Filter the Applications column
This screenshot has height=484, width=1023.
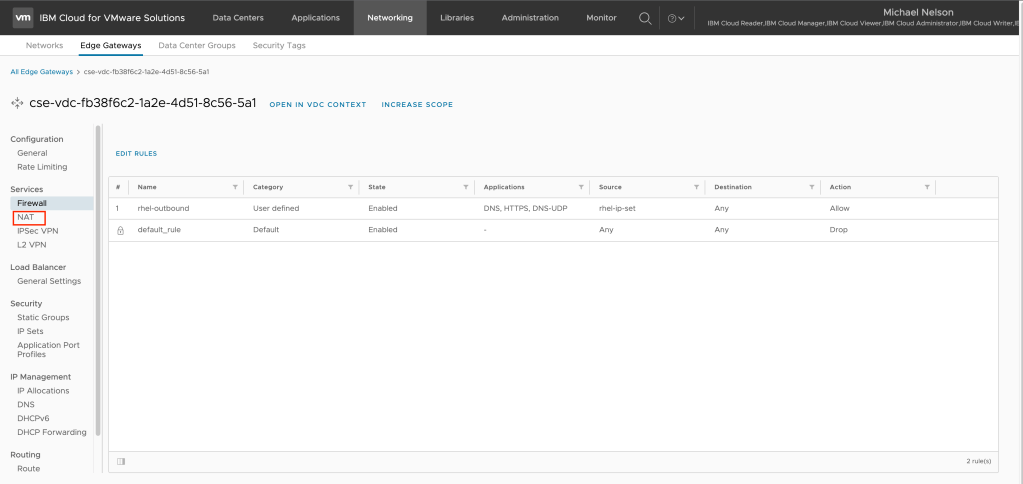pyautogui.click(x=581, y=187)
